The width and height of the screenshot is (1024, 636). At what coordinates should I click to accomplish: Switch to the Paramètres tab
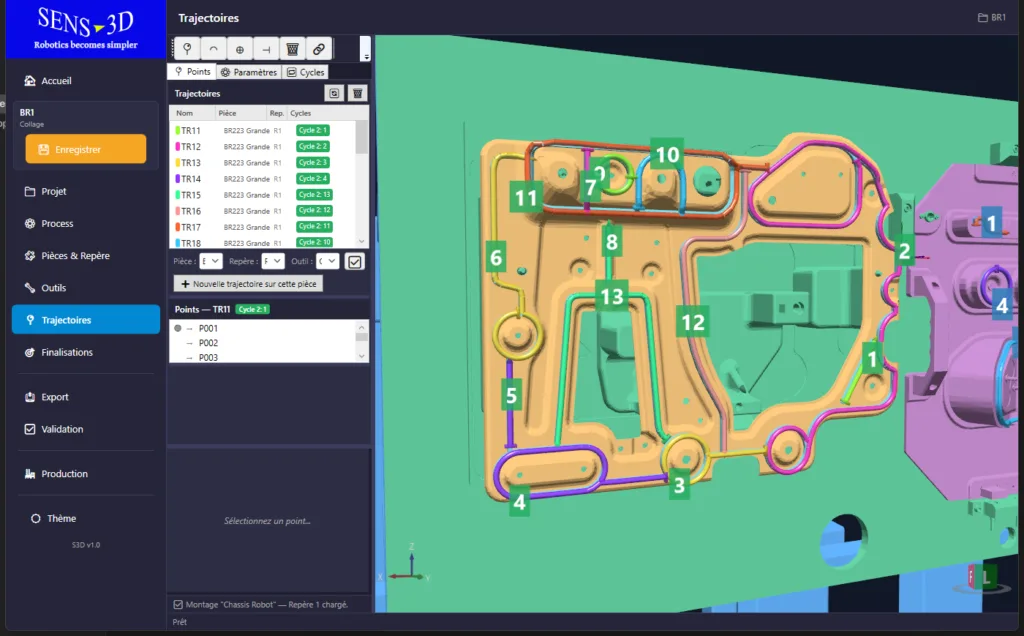click(x=249, y=72)
